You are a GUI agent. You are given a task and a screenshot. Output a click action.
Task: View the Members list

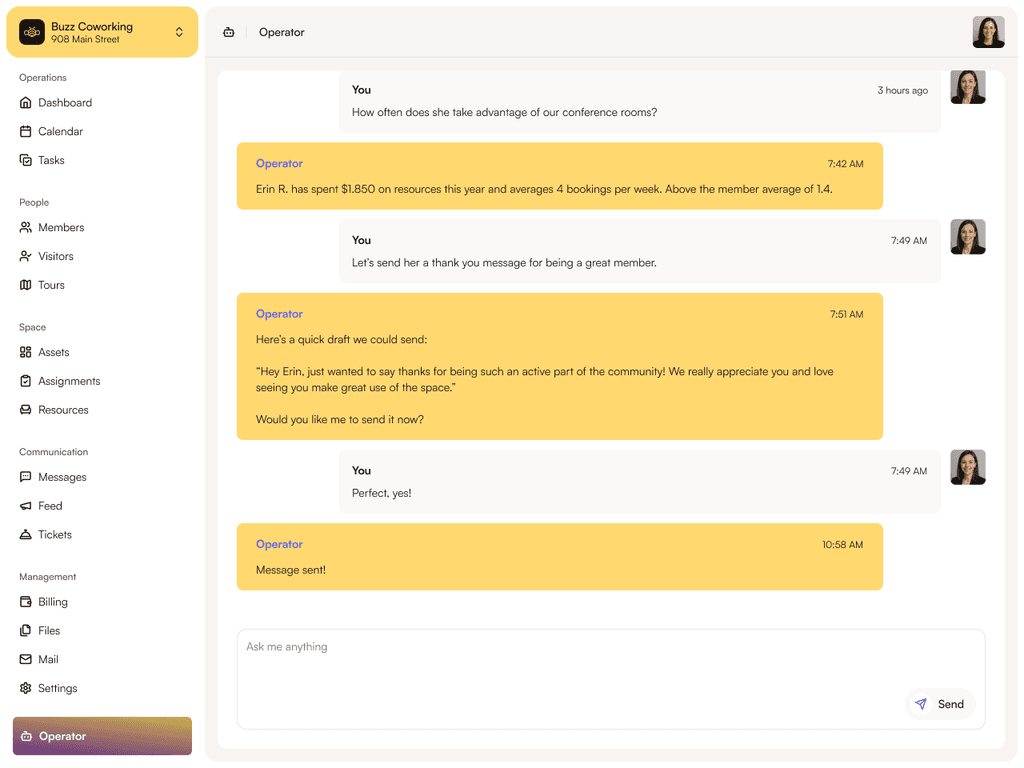click(x=62, y=227)
